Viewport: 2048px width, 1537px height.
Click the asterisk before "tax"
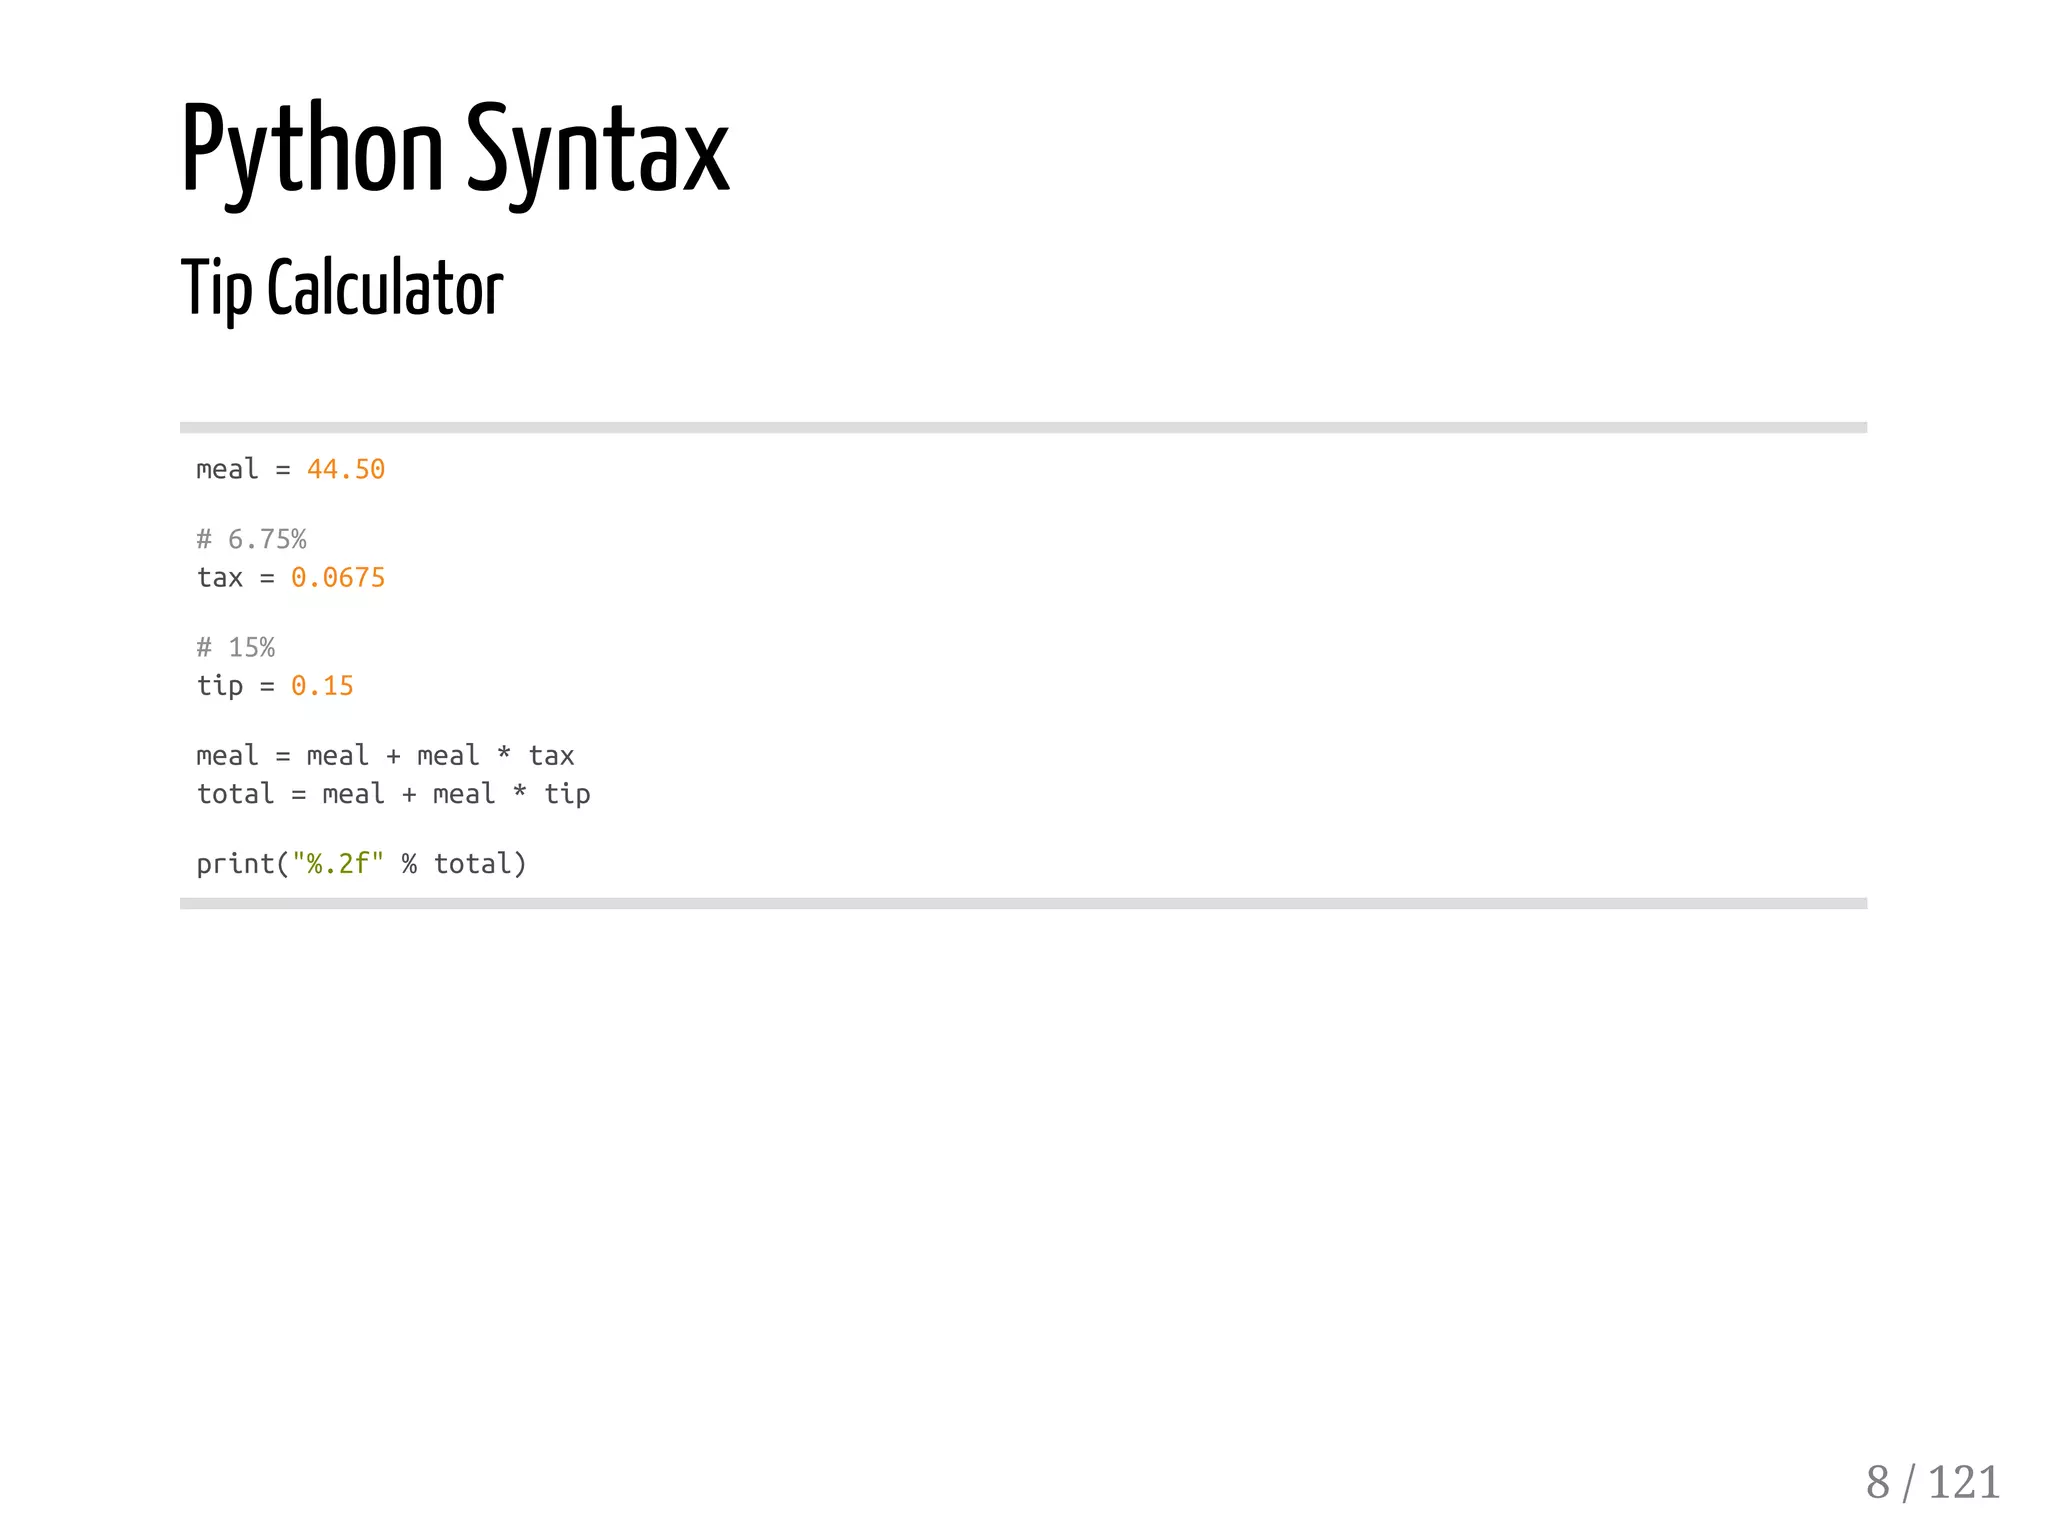[x=504, y=754]
